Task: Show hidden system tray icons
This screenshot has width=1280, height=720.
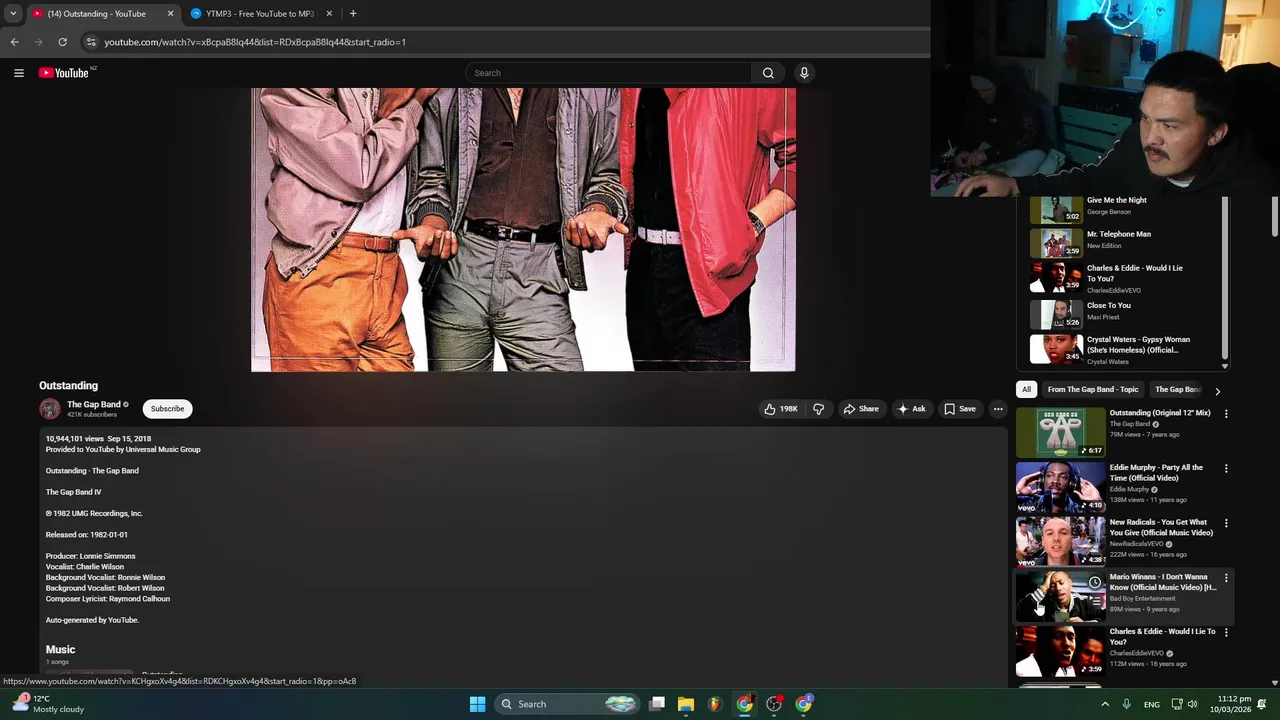Action: point(1105,704)
